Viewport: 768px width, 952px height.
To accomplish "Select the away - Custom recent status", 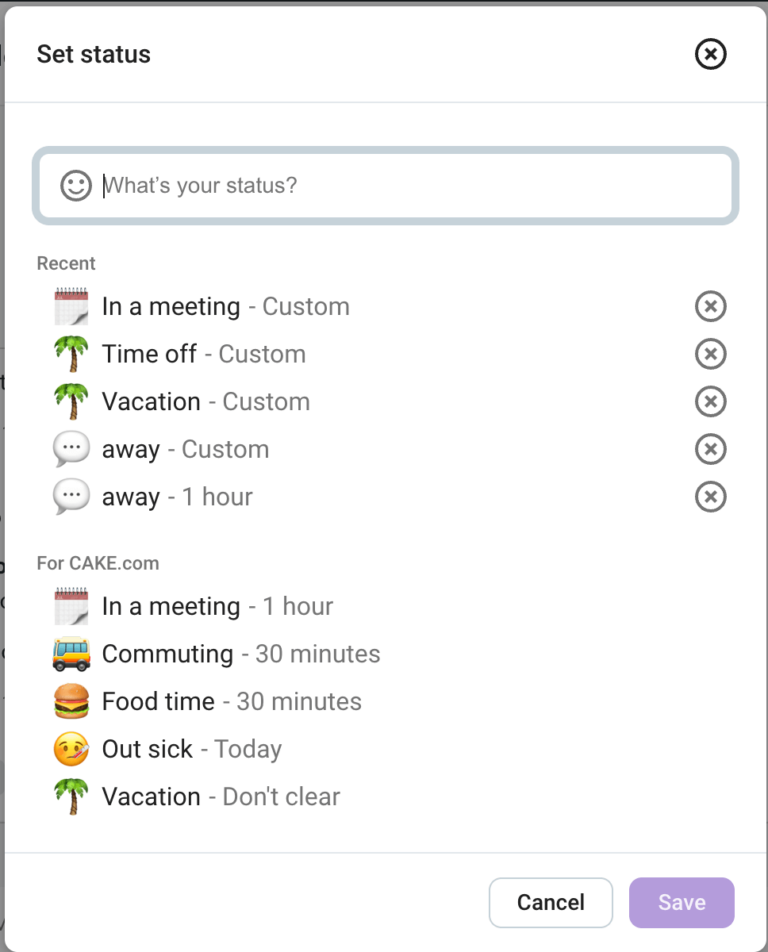I will pyautogui.click(x=185, y=449).
